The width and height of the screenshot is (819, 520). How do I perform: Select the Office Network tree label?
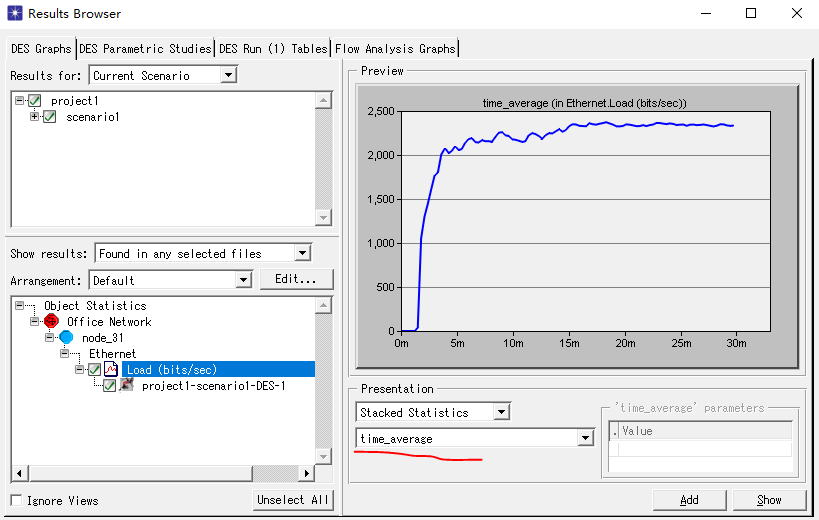point(109,322)
